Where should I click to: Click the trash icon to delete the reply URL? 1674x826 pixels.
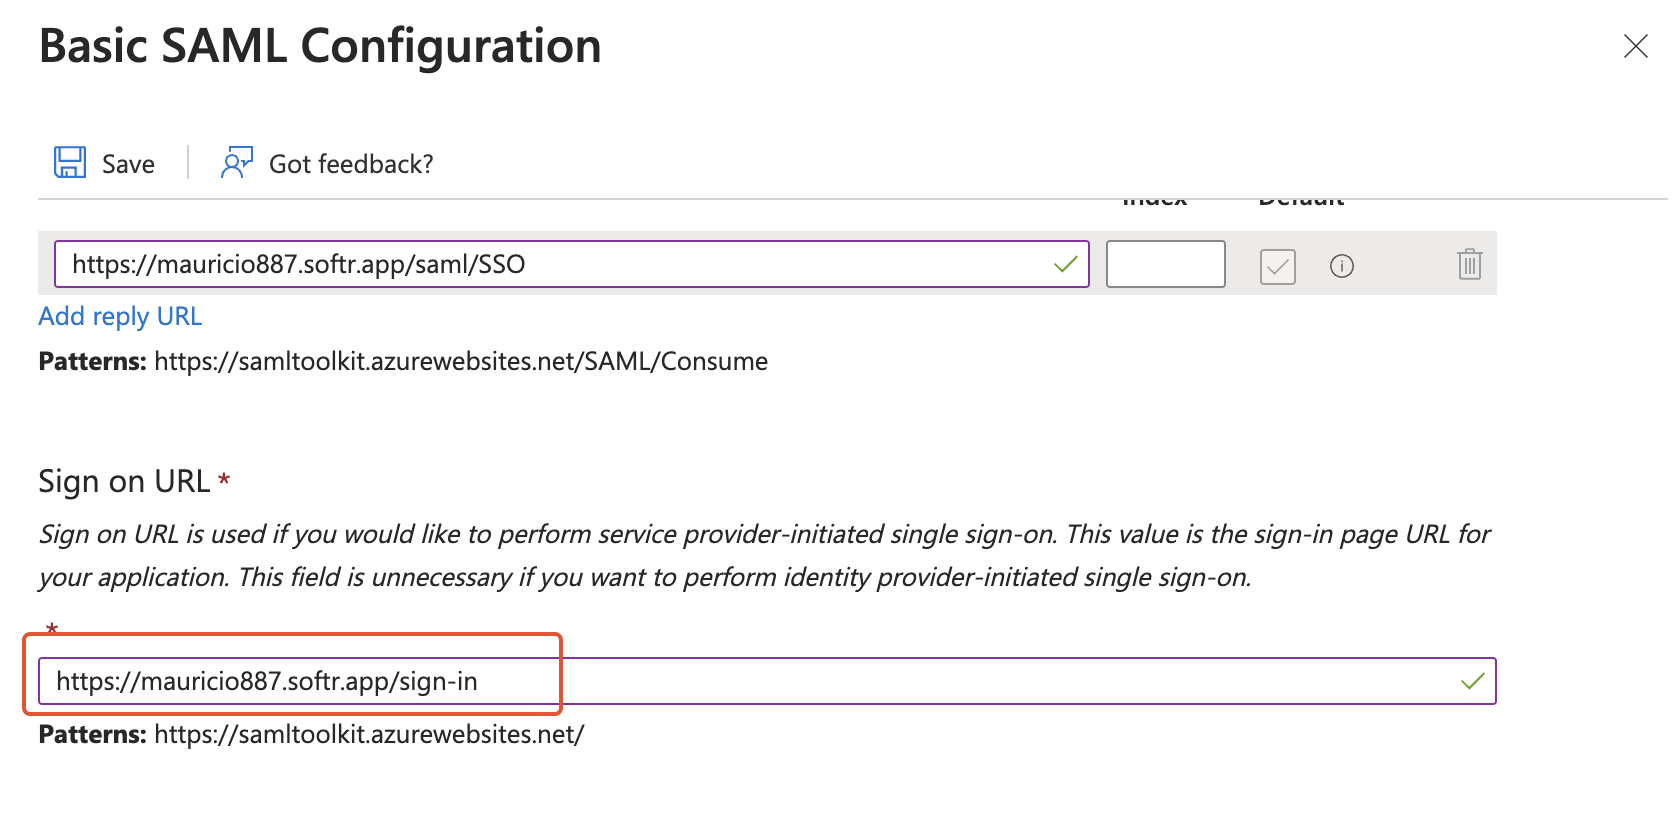point(1468,265)
